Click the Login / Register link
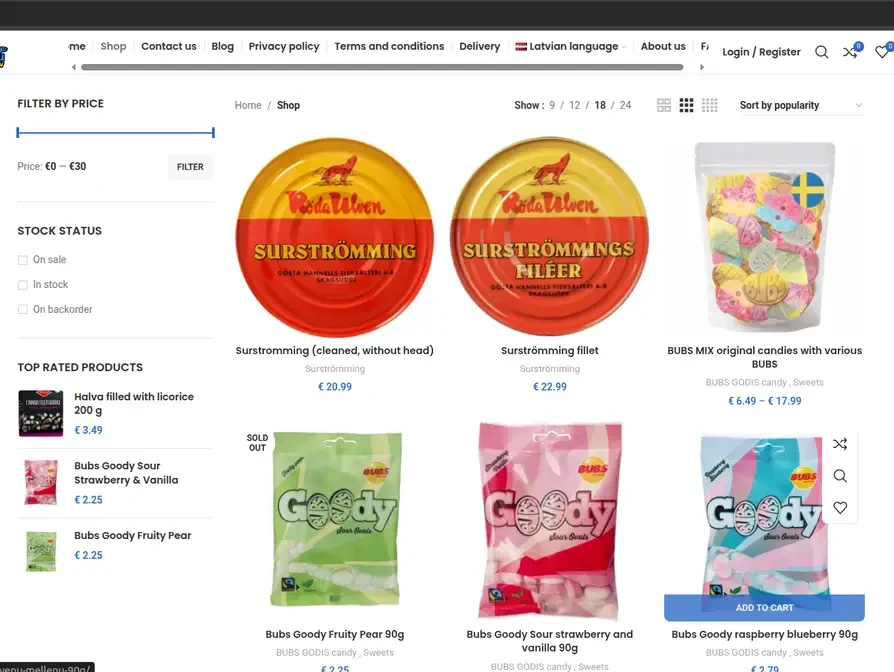The height and width of the screenshot is (672, 894). click(761, 52)
